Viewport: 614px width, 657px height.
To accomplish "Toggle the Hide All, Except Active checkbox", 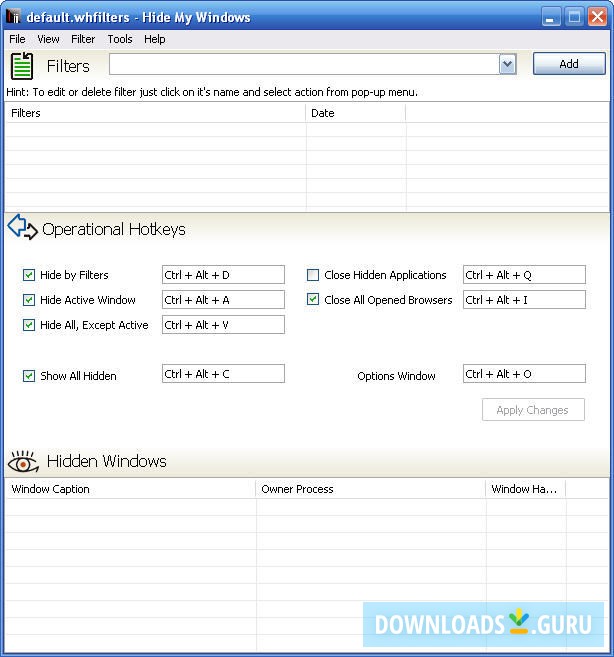I will (29, 325).
